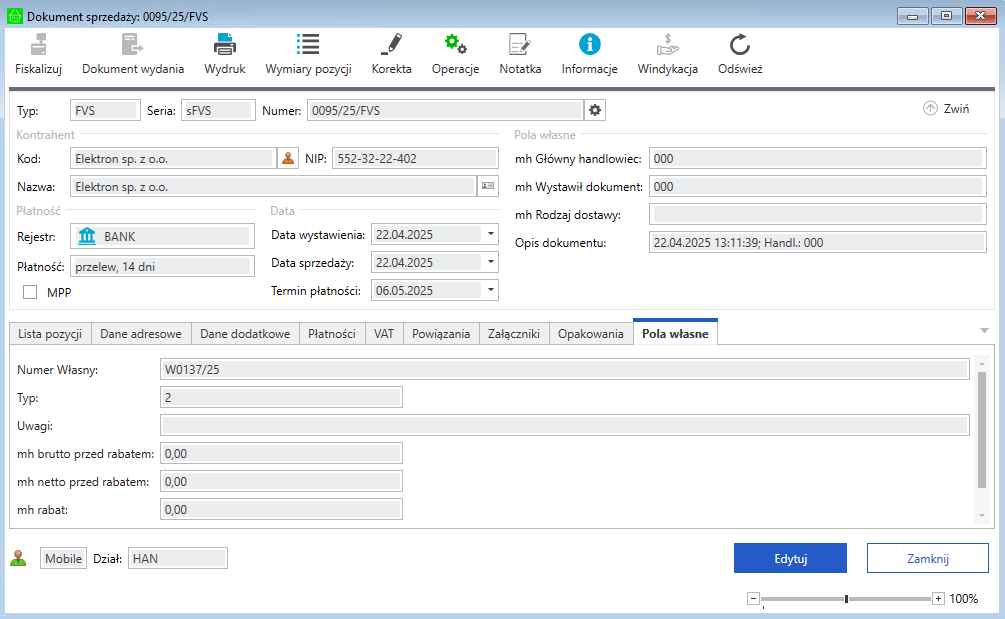The height and width of the screenshot is (619, 1005).
Task: Toggle the MPP checkbox
Action: 30,292
